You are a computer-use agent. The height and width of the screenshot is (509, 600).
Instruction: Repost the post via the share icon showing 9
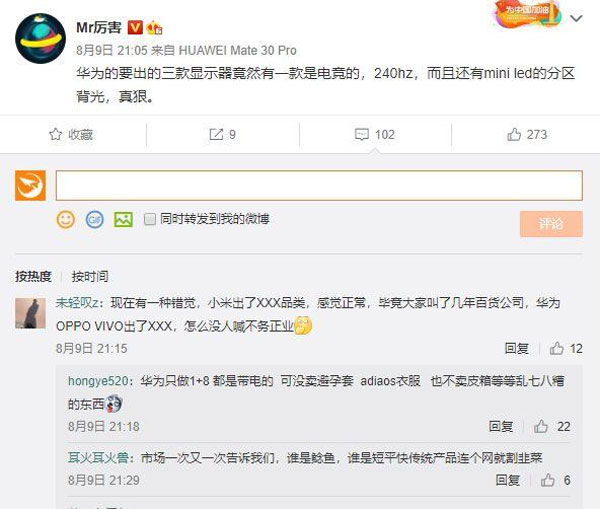222,135
